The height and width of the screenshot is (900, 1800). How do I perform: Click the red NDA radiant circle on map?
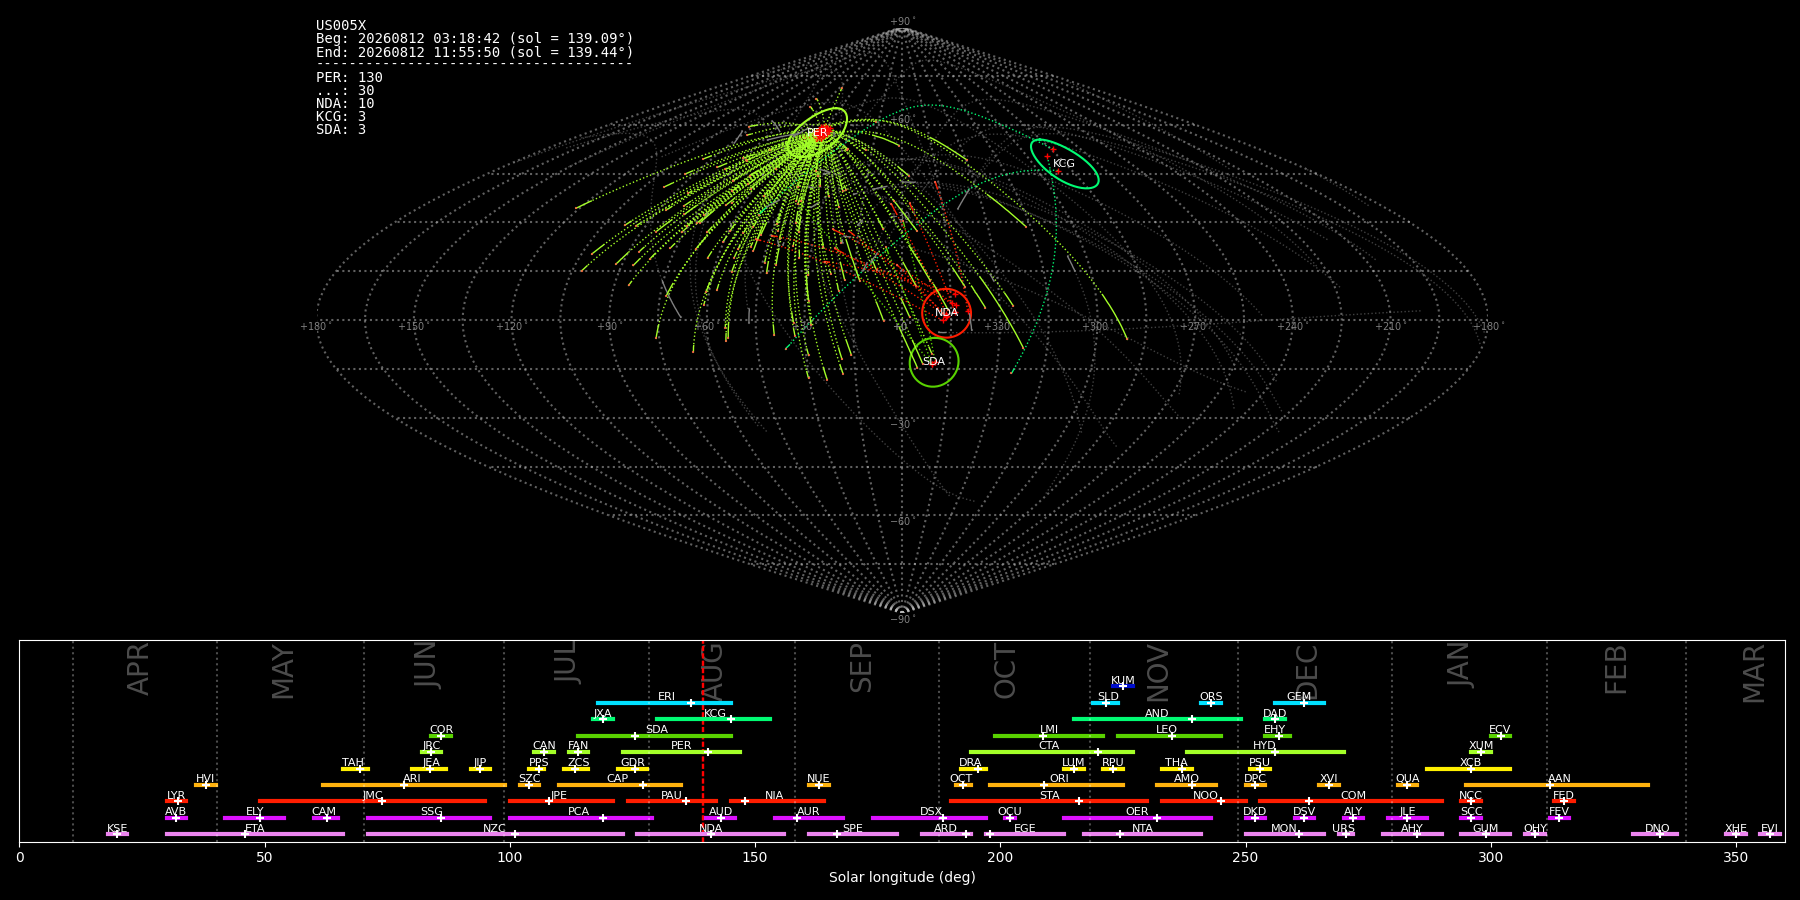point(946,313)
